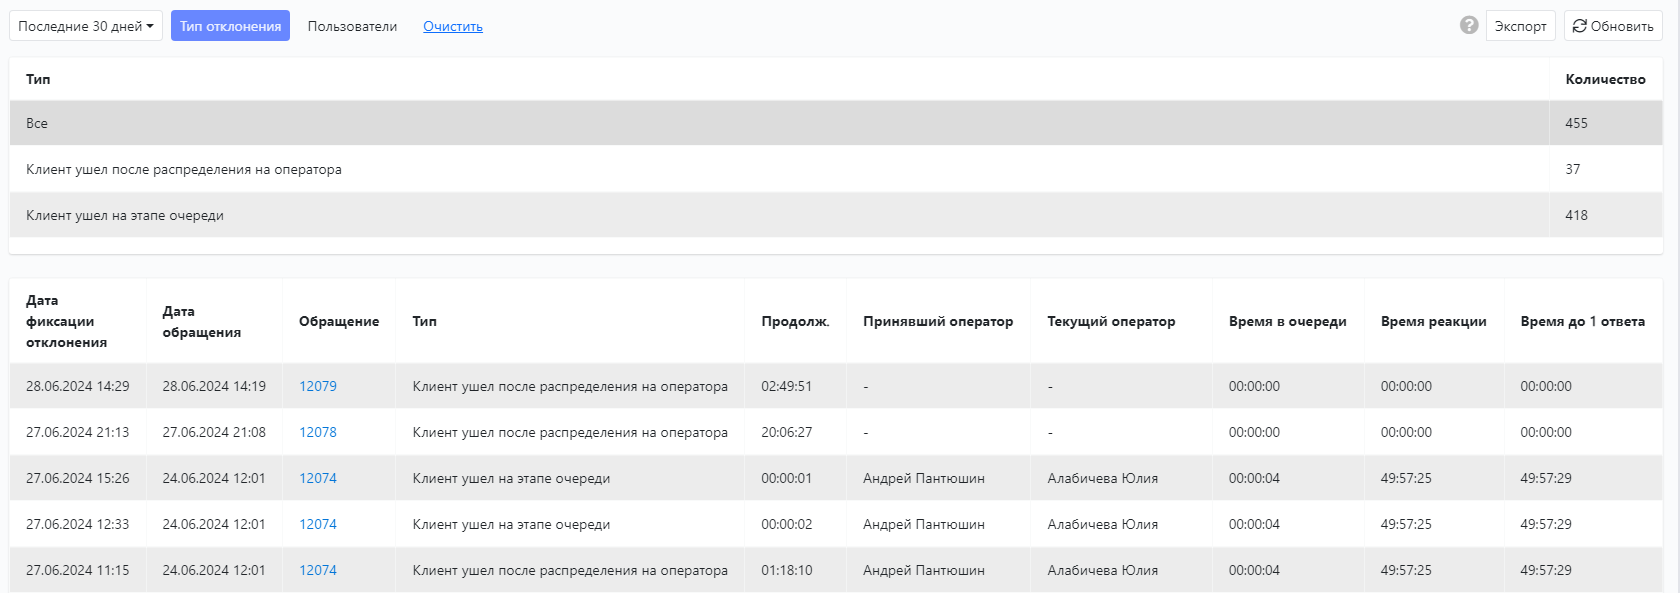1680x593 pixels.
Task: Click the Продолж. column header
Action: 795,321
